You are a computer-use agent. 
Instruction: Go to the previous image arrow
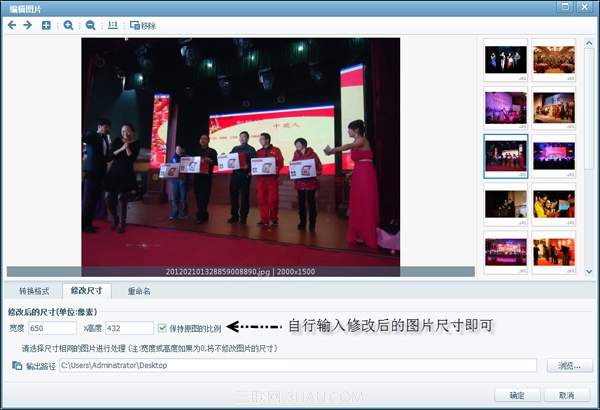(x=12, y=25)
